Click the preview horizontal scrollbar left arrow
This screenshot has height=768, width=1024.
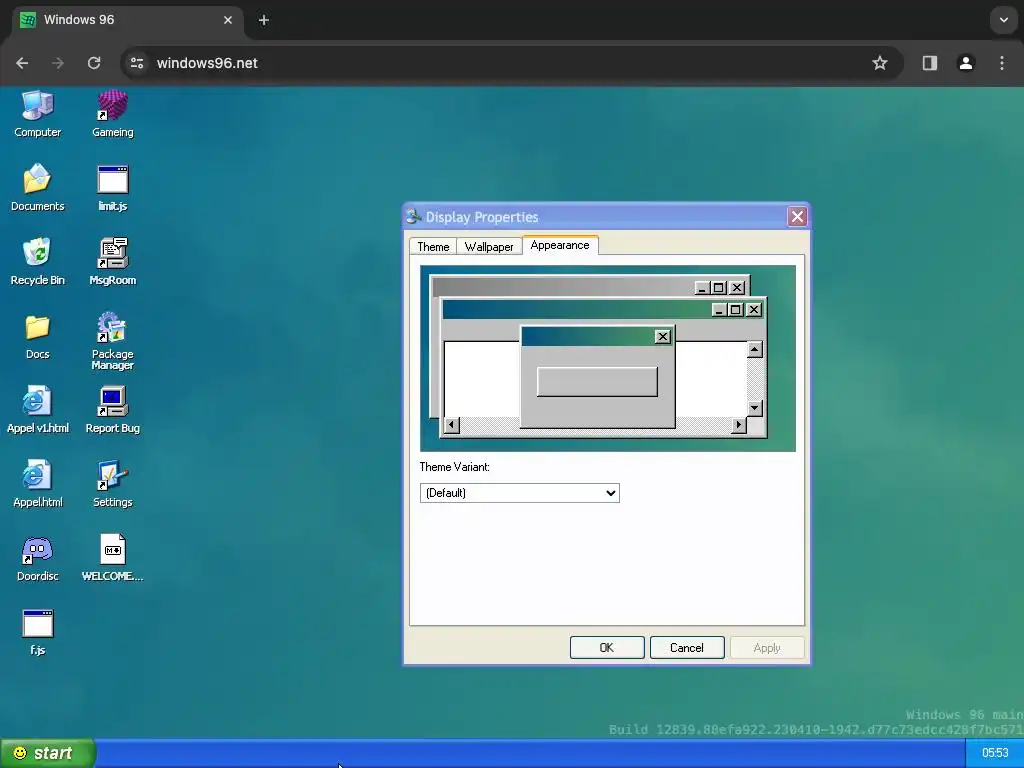pos(451,425)
